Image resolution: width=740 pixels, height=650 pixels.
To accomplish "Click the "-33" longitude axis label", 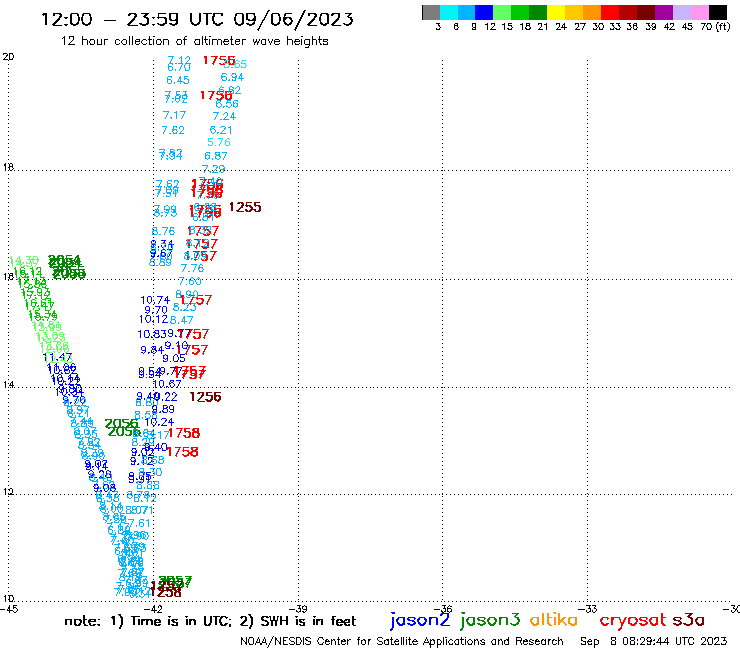I will tap(588, 609).
